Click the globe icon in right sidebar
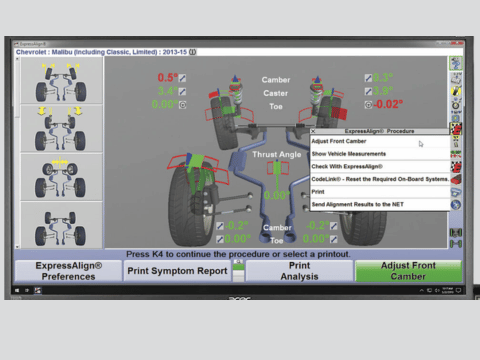 coord(456,205)
